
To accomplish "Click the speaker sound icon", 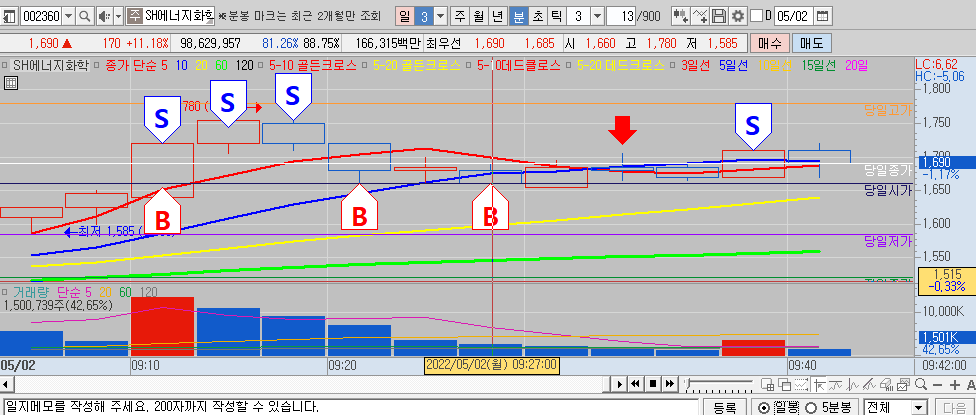I will (105, 16).
